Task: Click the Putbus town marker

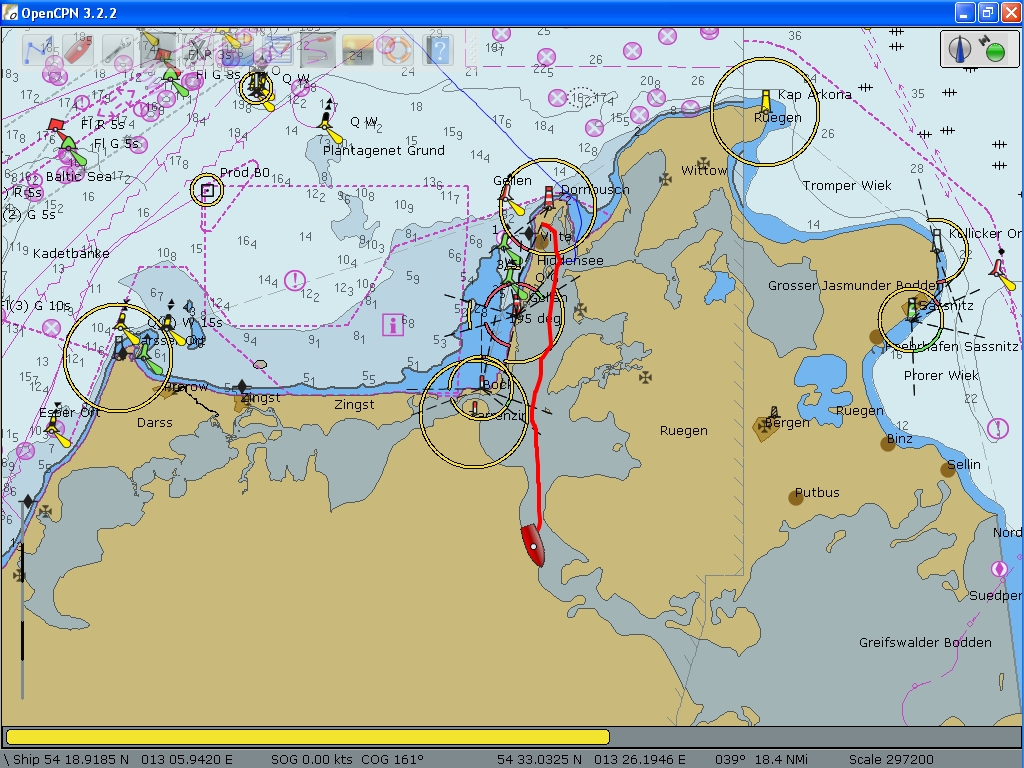Action: click(795, 498)
